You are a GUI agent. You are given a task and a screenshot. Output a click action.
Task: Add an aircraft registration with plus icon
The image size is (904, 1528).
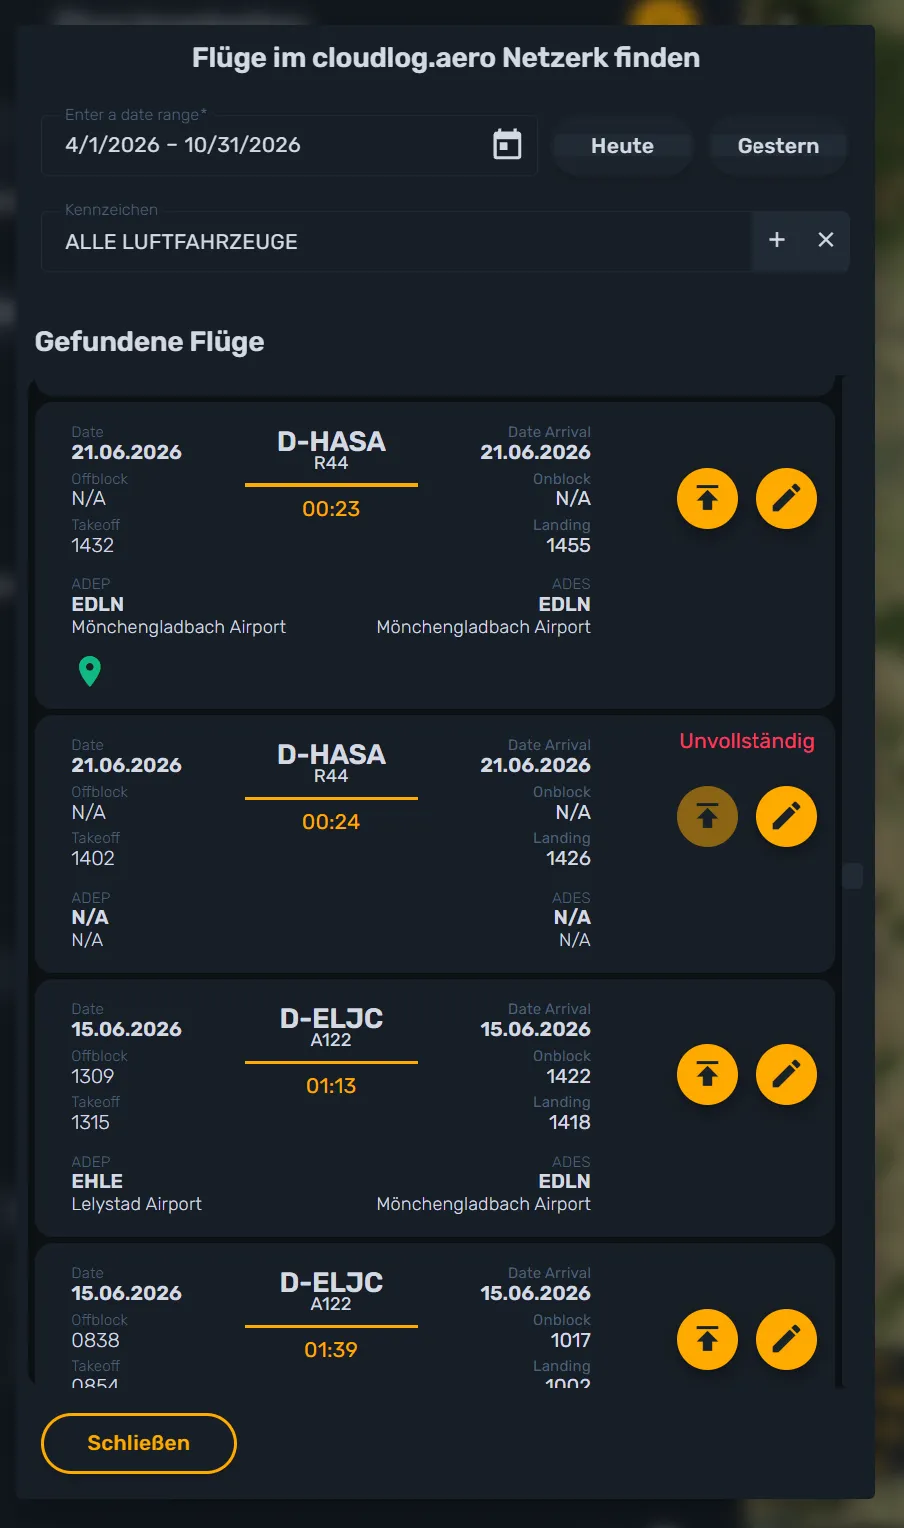777,240
